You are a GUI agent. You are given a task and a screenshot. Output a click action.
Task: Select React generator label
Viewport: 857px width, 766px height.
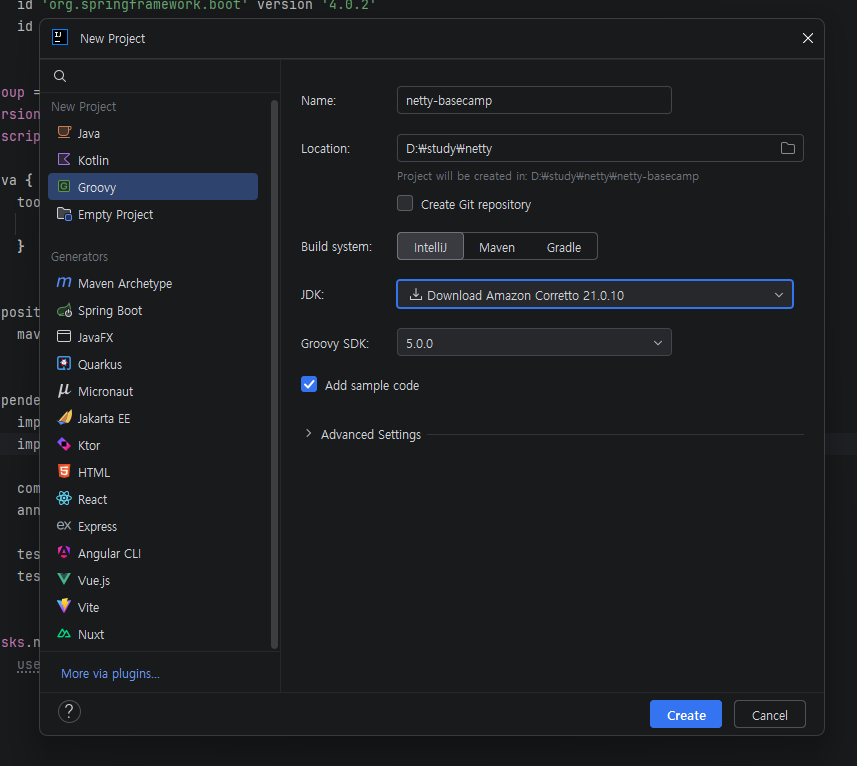[x=92, y=499]
